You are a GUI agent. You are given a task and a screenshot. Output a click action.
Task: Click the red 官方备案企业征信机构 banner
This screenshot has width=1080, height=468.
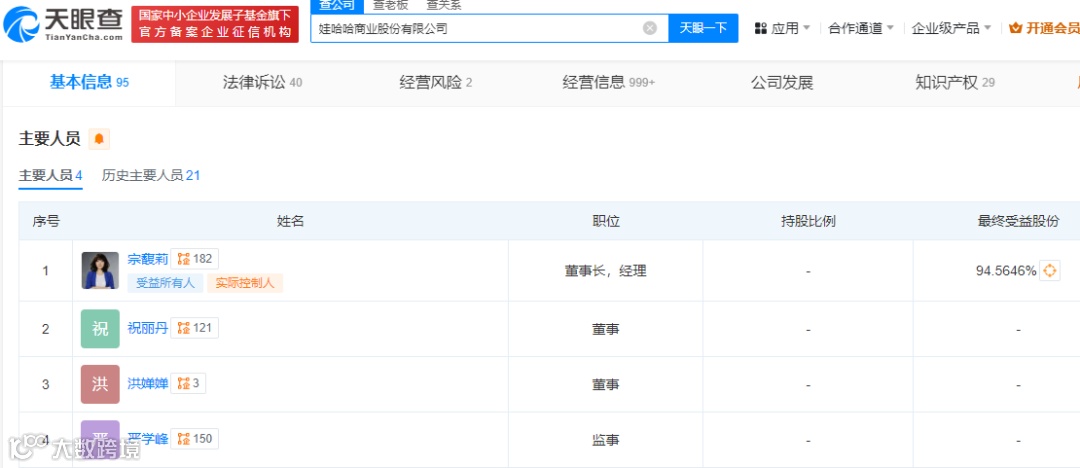(215, 24)
